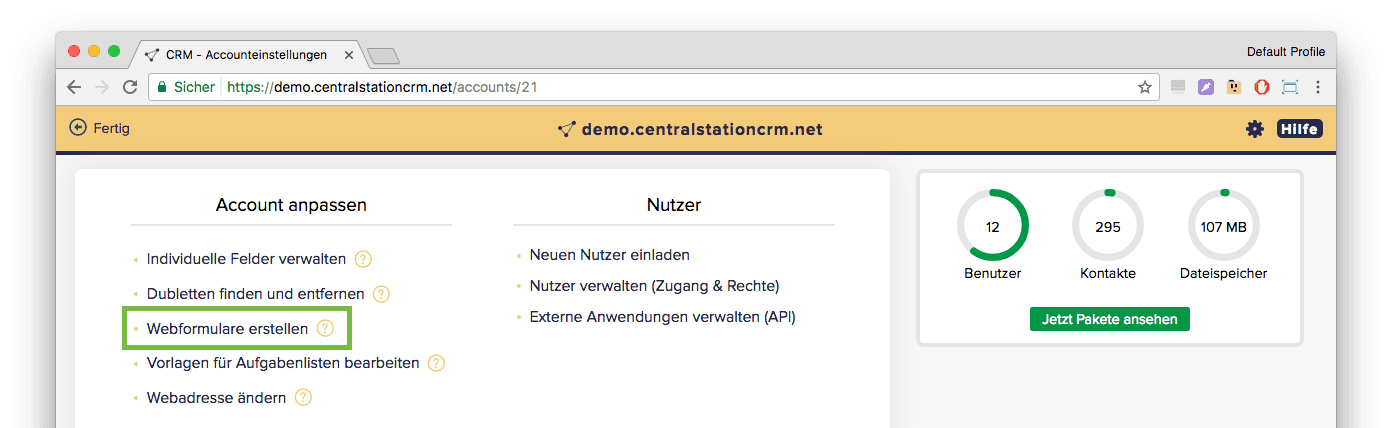The image size is (1392, 428).
Task: Open the Hilfe help button
Action: point(1299,129)
